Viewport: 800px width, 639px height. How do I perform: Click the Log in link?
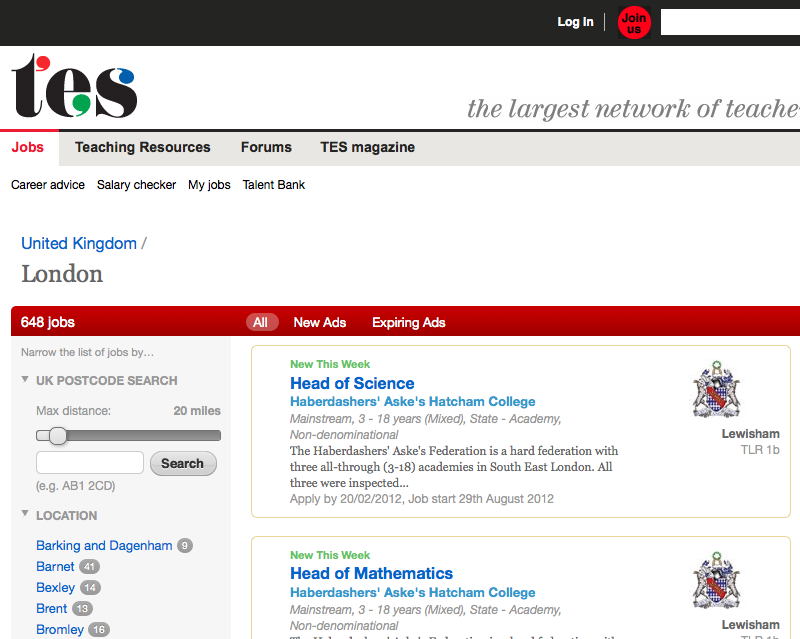tap(575, 22)
